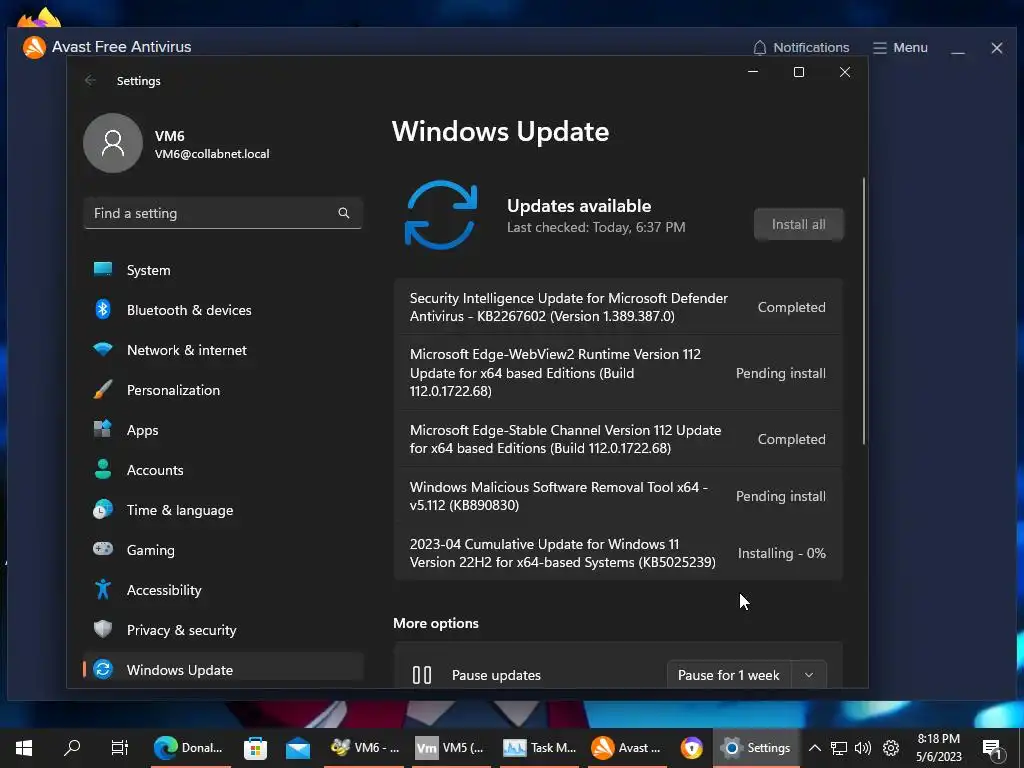Click the More options heading
The width and height of the screenshot is (1024, 768).
(436, 623)
